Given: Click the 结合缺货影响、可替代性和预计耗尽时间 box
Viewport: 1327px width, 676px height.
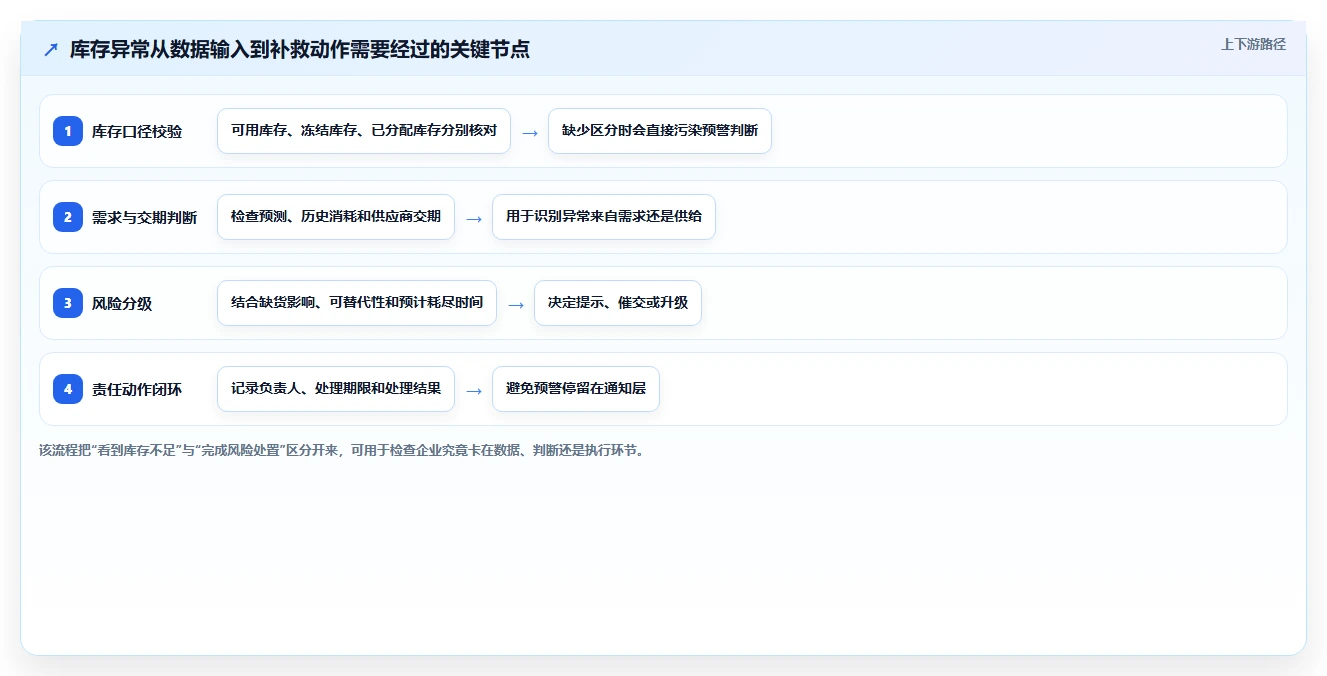Looking at the screenshot, I should point(357,303).
